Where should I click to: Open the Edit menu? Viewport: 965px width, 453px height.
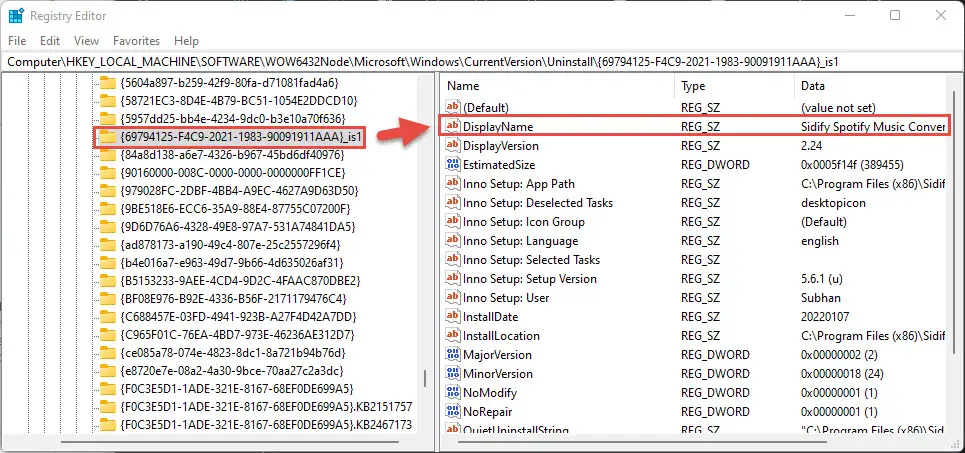pos(50,41)
